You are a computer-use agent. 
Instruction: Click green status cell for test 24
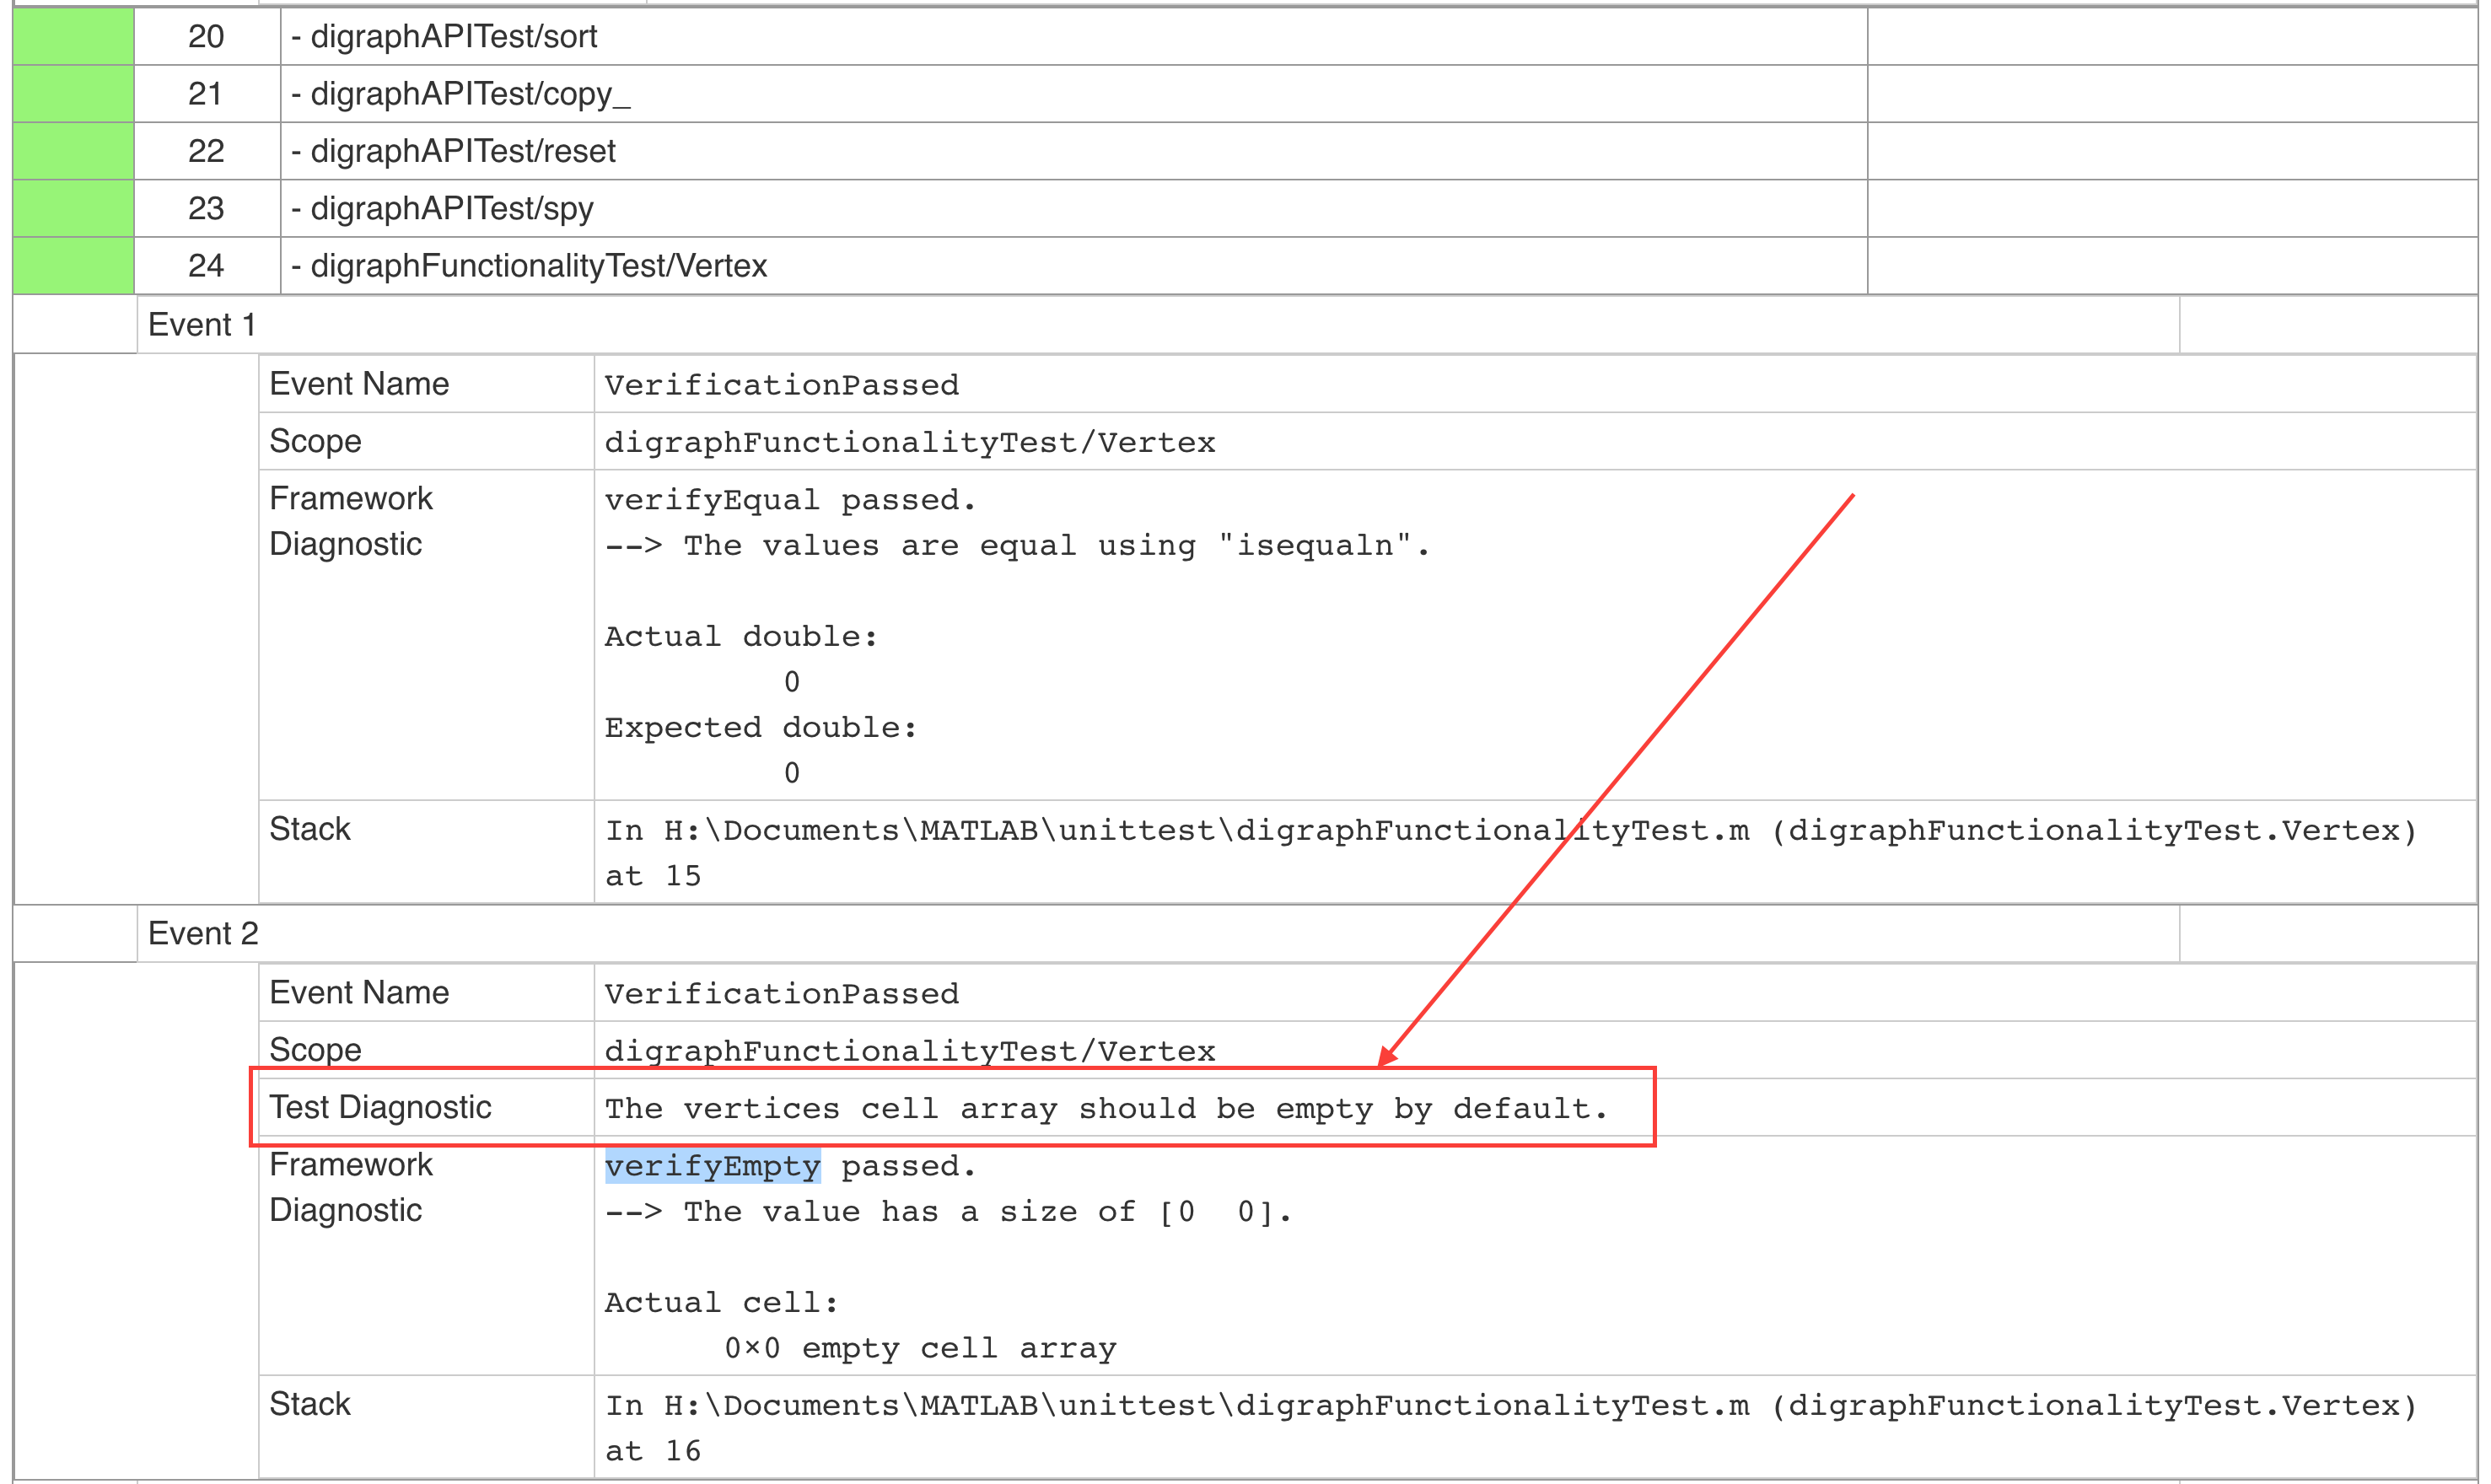pyautogui.click(x=73, y=266)
